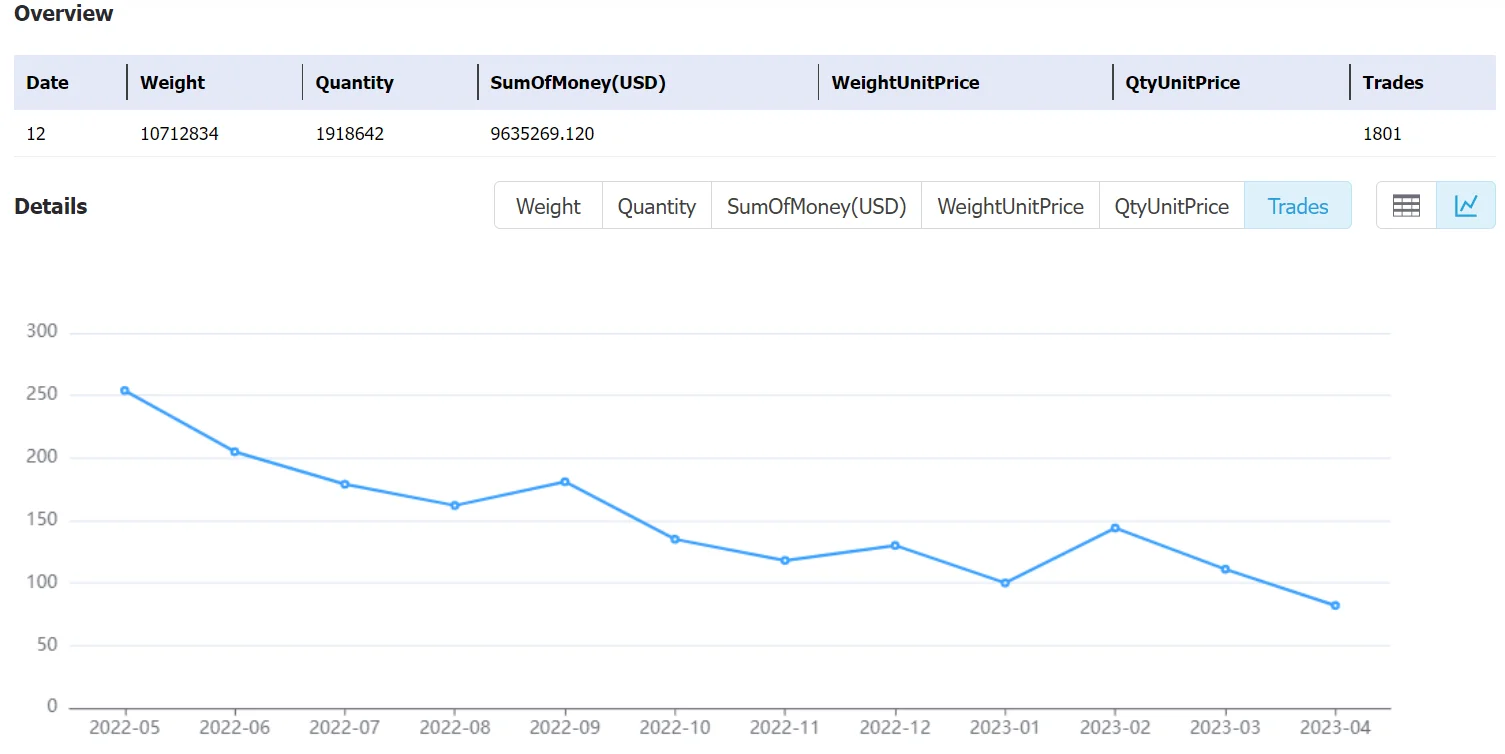Click the 2023-02 data point on chart
The image size is (1505, 754).
[1115, 528]
